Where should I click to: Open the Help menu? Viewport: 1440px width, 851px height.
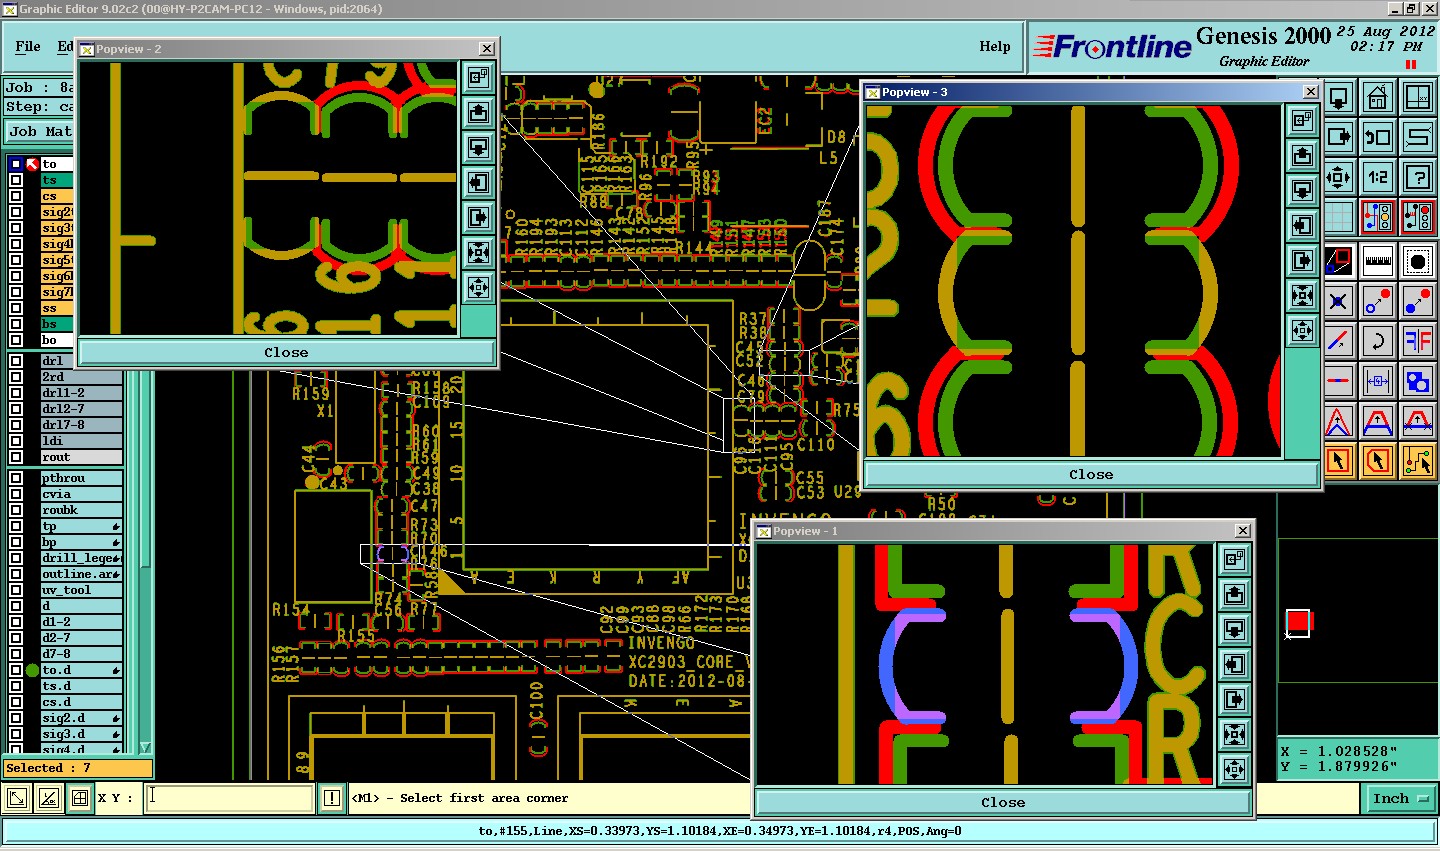[x=994, y=46]
